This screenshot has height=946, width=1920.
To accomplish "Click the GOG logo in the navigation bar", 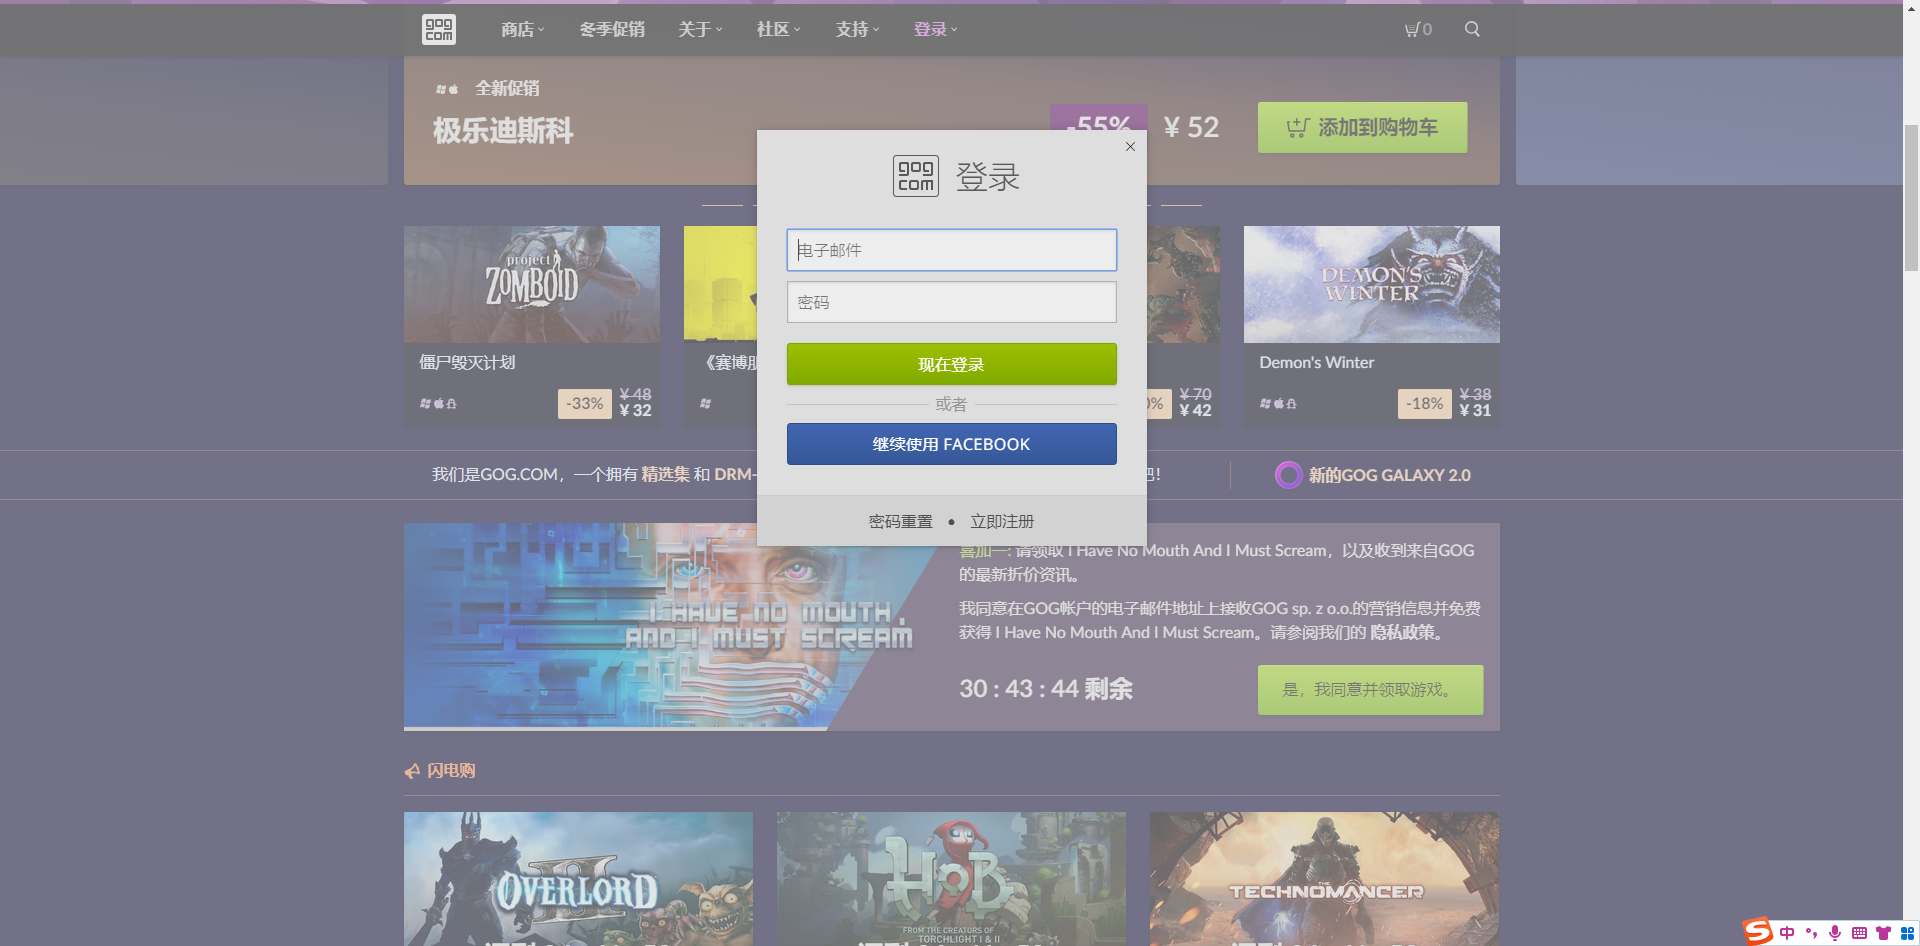I will (438, 29).
